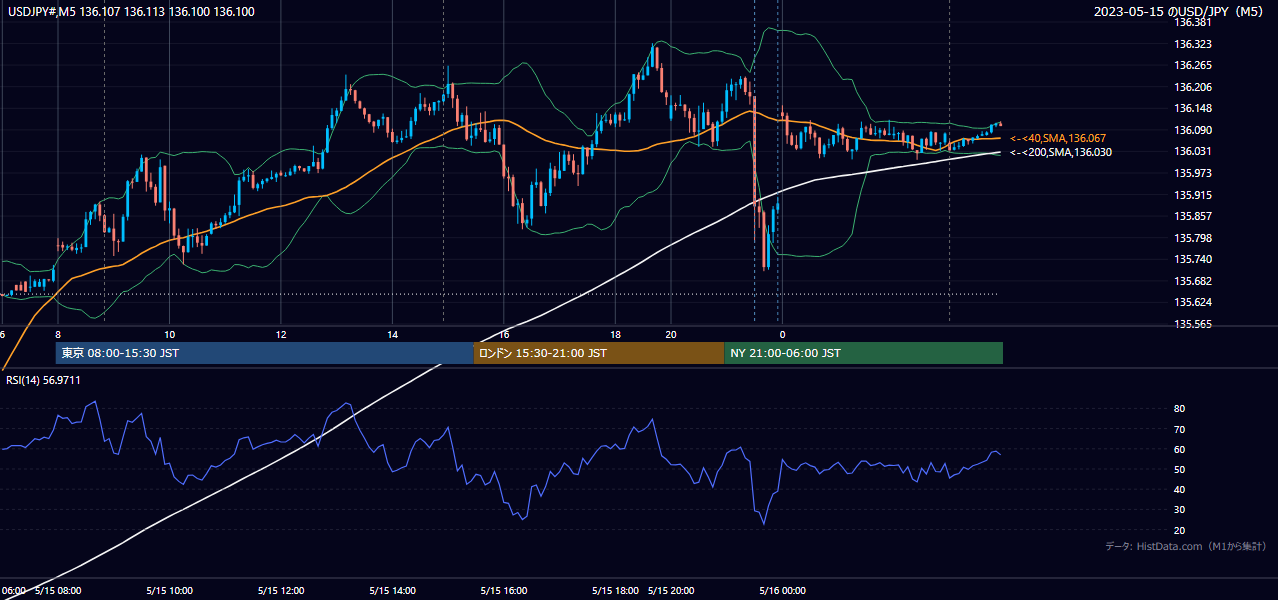
Task: Click bottom time label 5/15 10:00
Action: point(169,591)
